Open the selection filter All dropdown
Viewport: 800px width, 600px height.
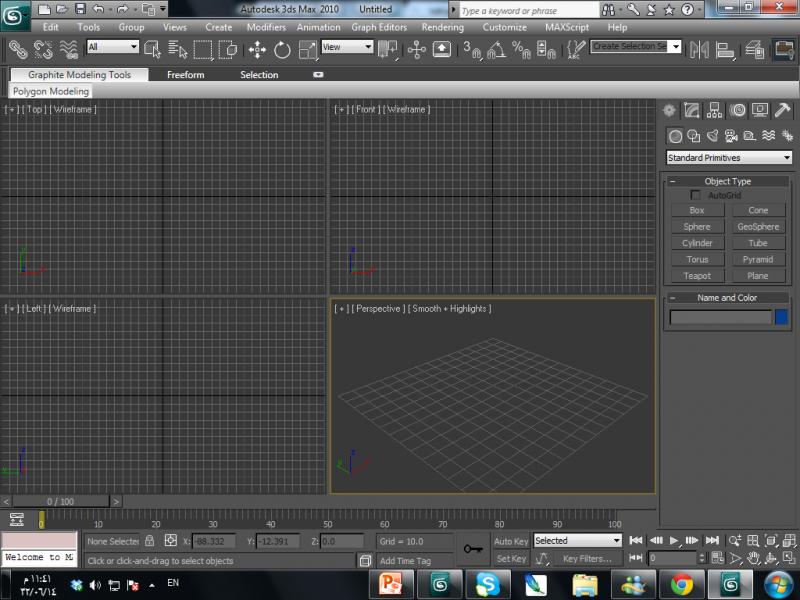[112, 47]
